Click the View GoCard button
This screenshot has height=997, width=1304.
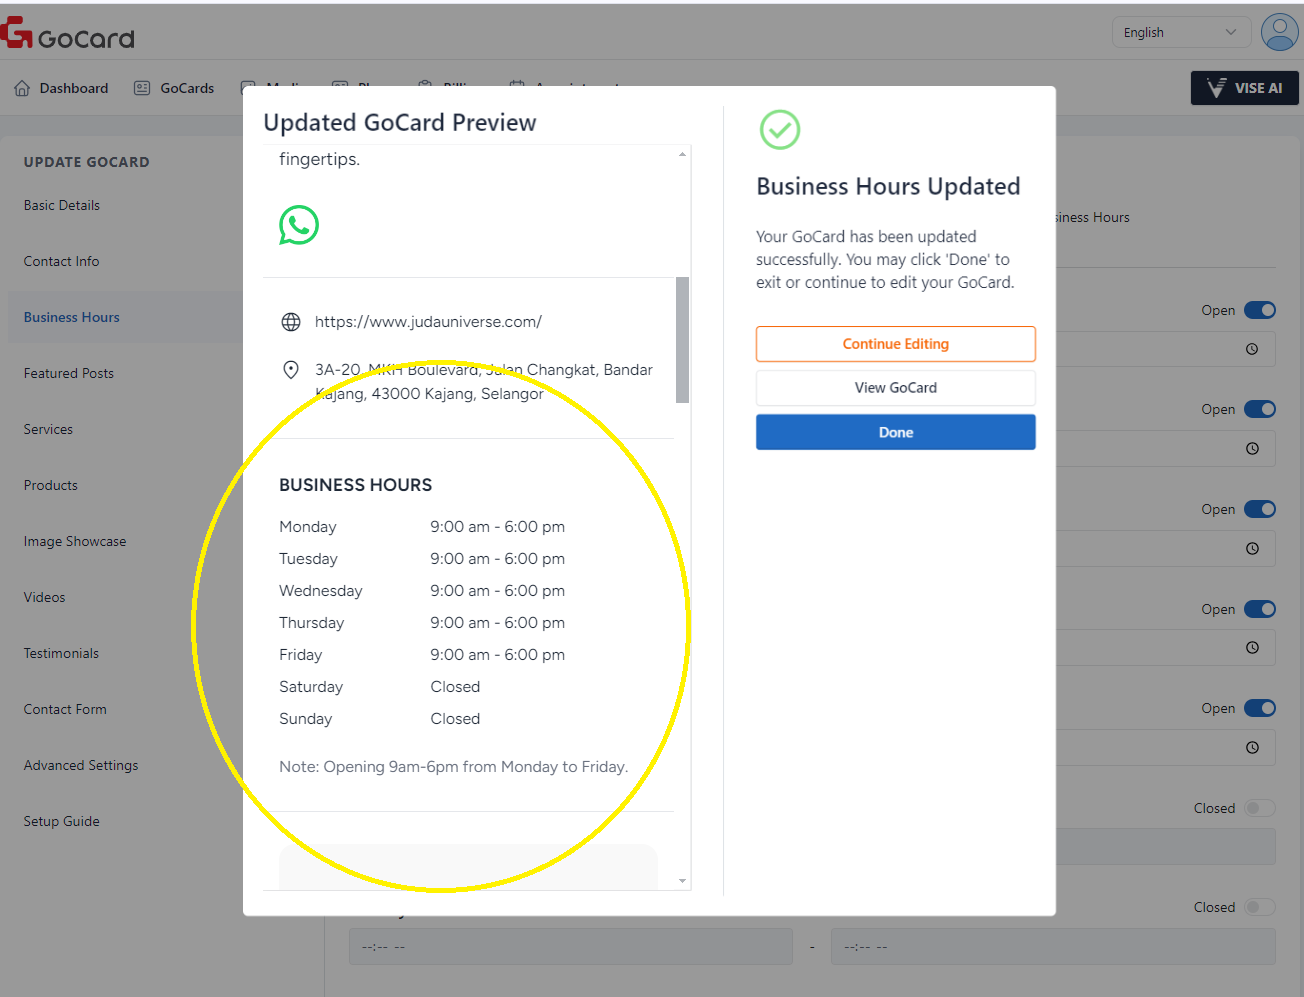coord(895,388)
